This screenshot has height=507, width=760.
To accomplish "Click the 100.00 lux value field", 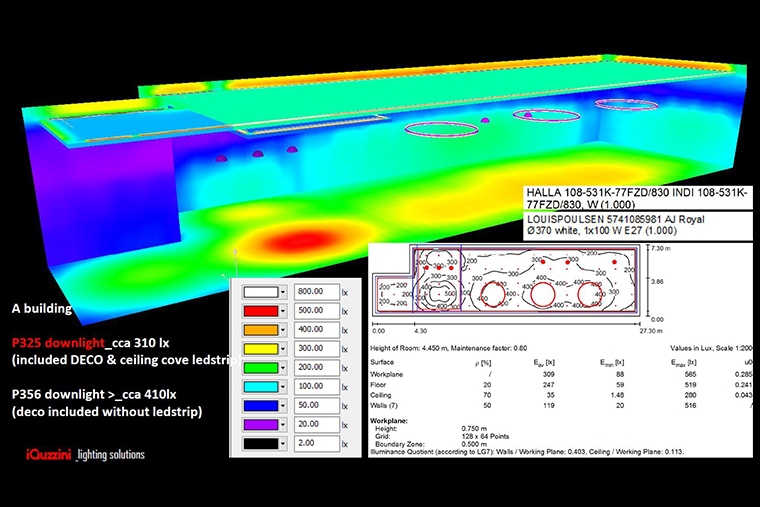I will click(x=317, y=386).
